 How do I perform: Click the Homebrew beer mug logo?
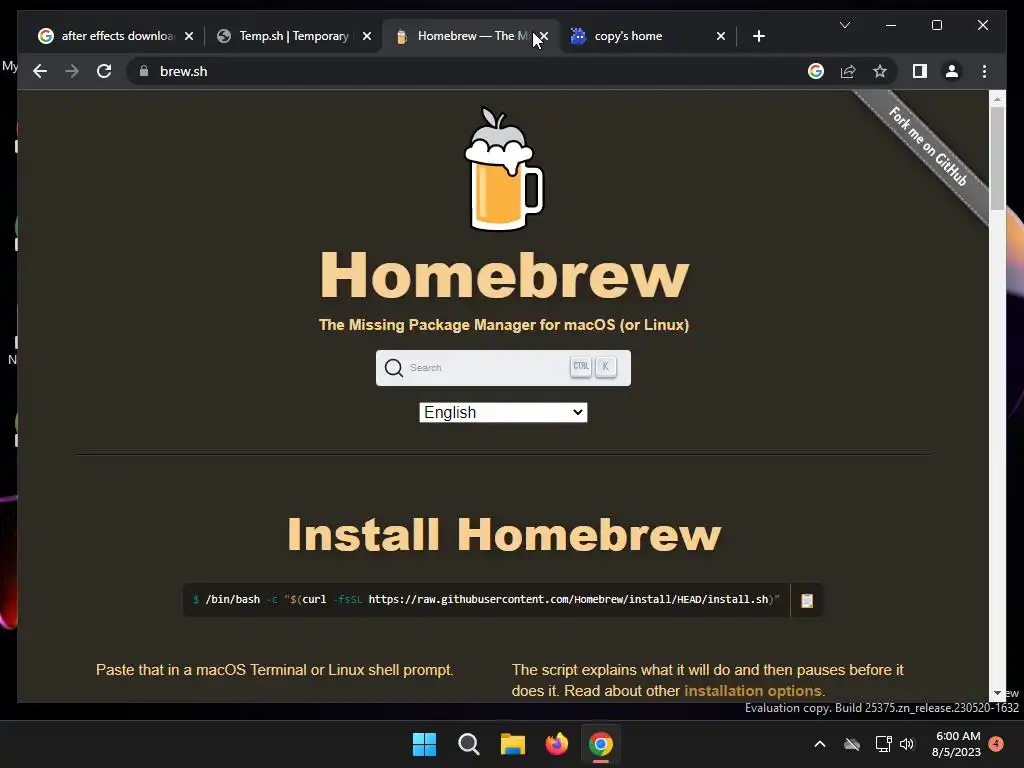pyautogui.click(x=503, y=169)
